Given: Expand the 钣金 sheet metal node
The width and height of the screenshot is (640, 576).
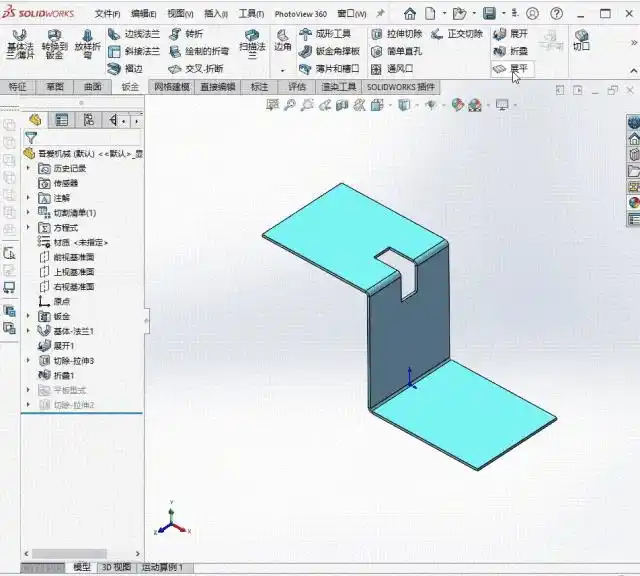Looking at the screenshot, I should 28,316.
